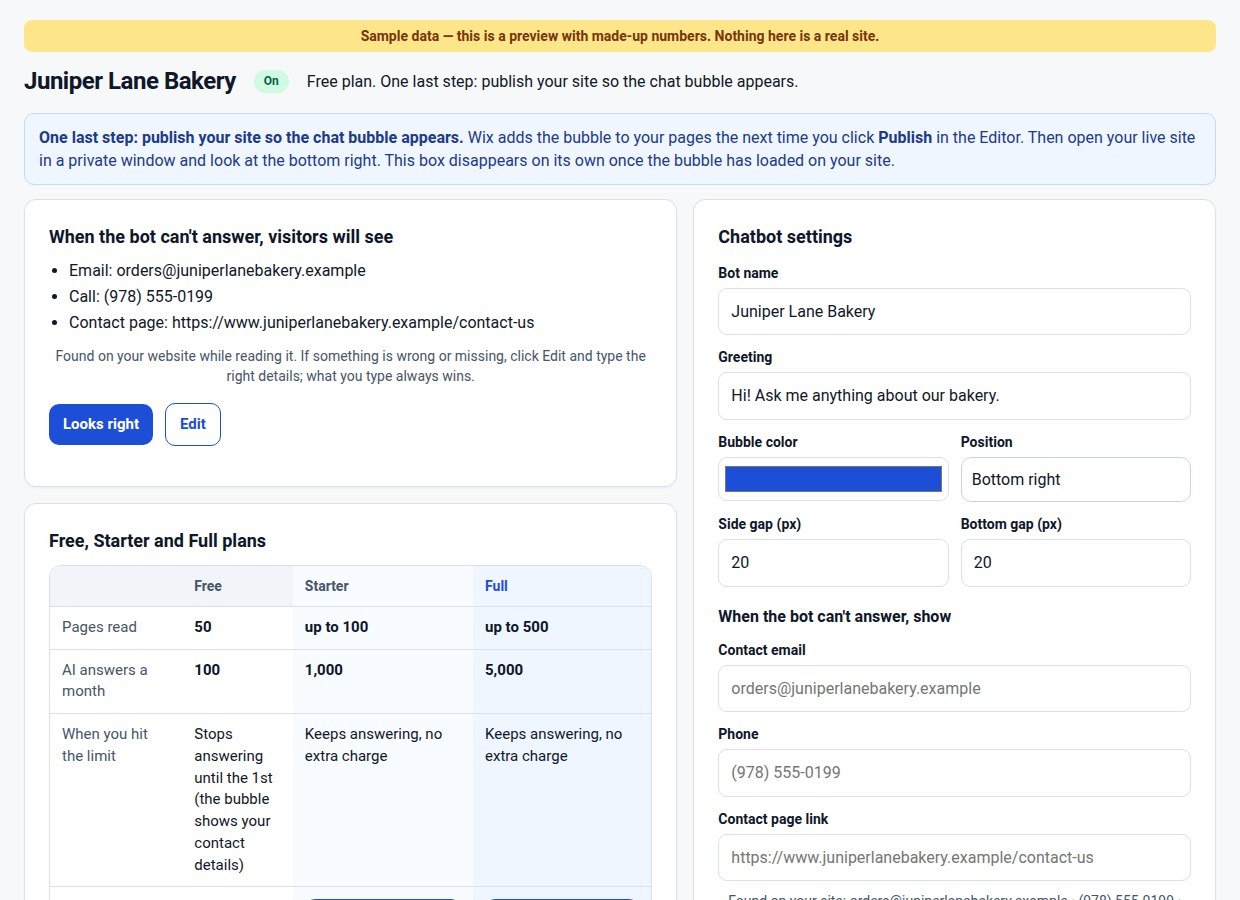This screenshot has height=900, width=1240.
Task: Click the Call: (978) 555-0199 item
Action: (141, 296)
